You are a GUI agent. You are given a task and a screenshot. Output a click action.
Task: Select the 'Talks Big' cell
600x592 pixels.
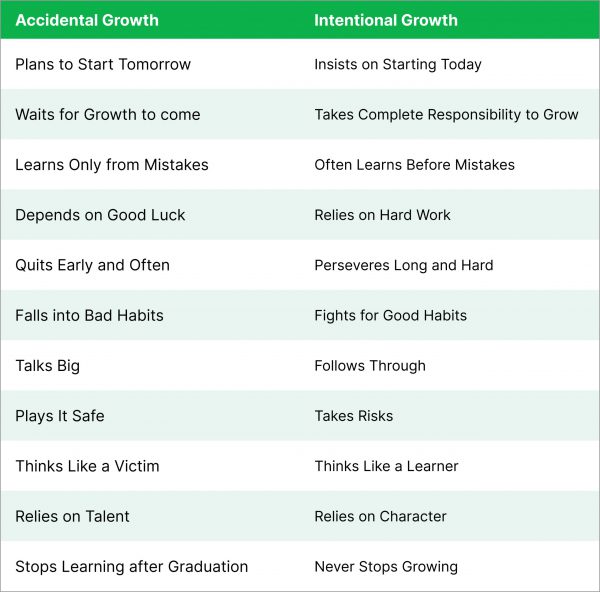(x=47, y=365)
